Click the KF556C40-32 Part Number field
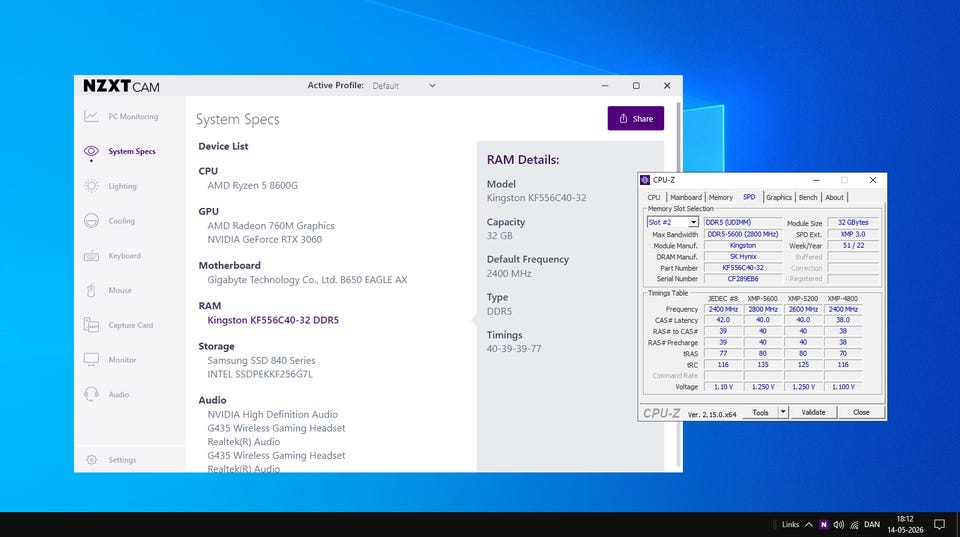 pyautogui.click(x=743, y=268)
